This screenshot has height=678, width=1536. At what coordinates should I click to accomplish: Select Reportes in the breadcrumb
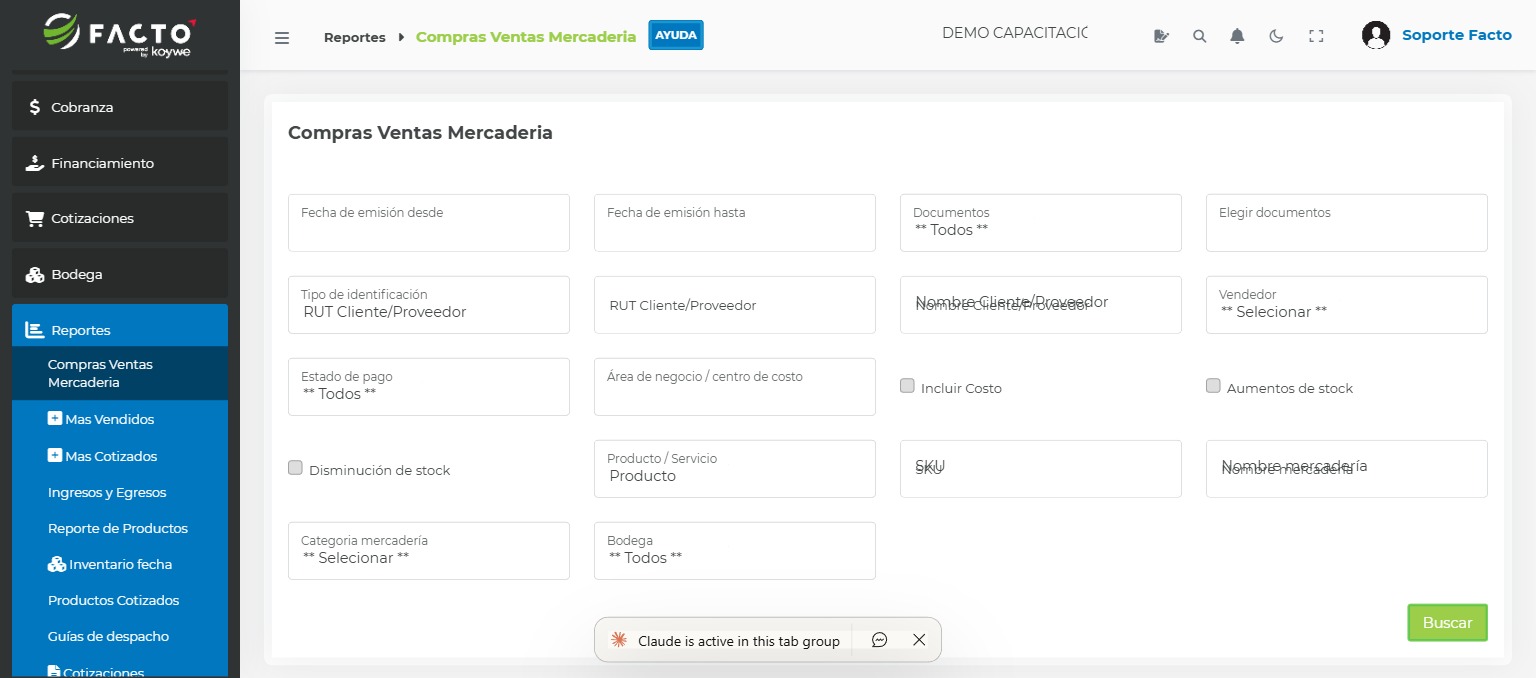coord(354,37)
